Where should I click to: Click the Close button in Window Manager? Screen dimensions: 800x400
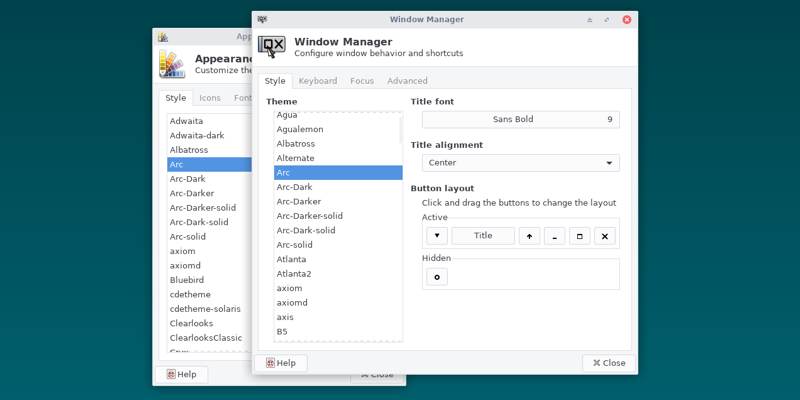[x=609, y=363]
